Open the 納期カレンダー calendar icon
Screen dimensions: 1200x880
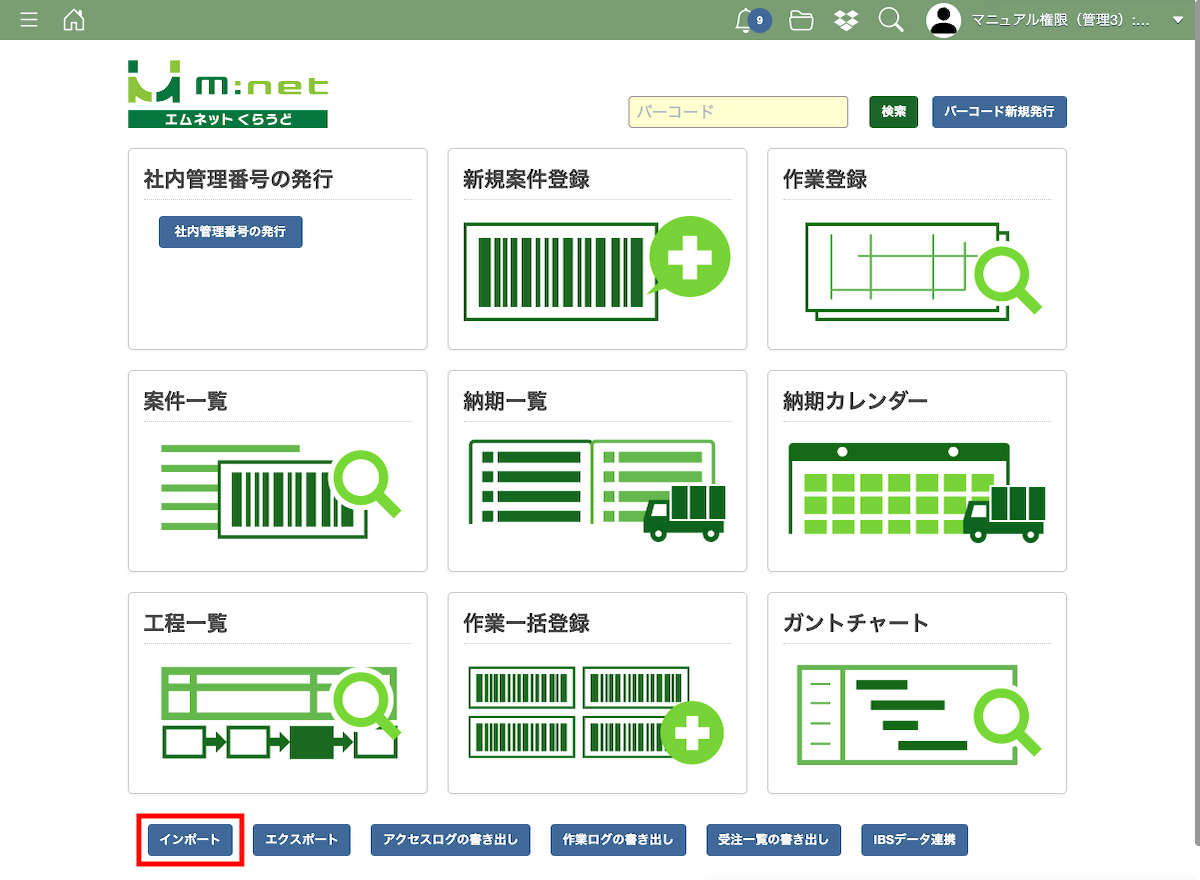[916, 491]
